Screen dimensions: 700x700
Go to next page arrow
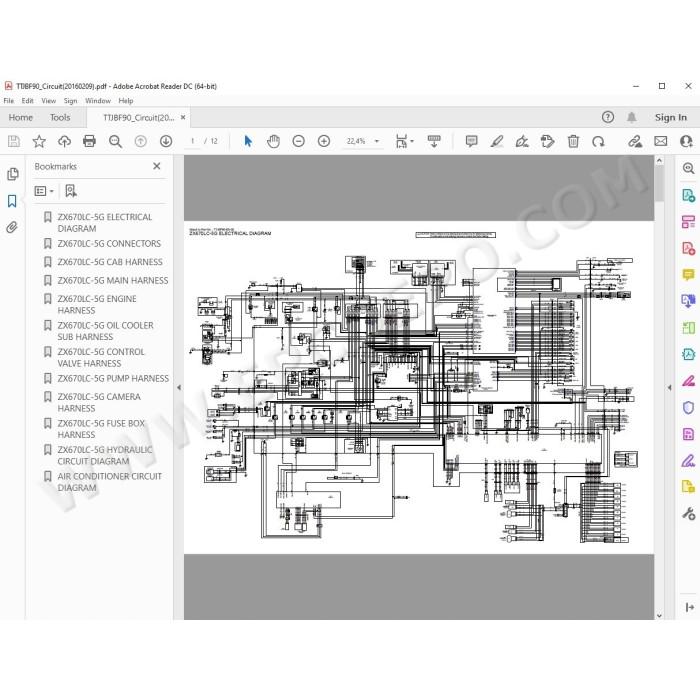pyautogui.click(x=166, y=142)
